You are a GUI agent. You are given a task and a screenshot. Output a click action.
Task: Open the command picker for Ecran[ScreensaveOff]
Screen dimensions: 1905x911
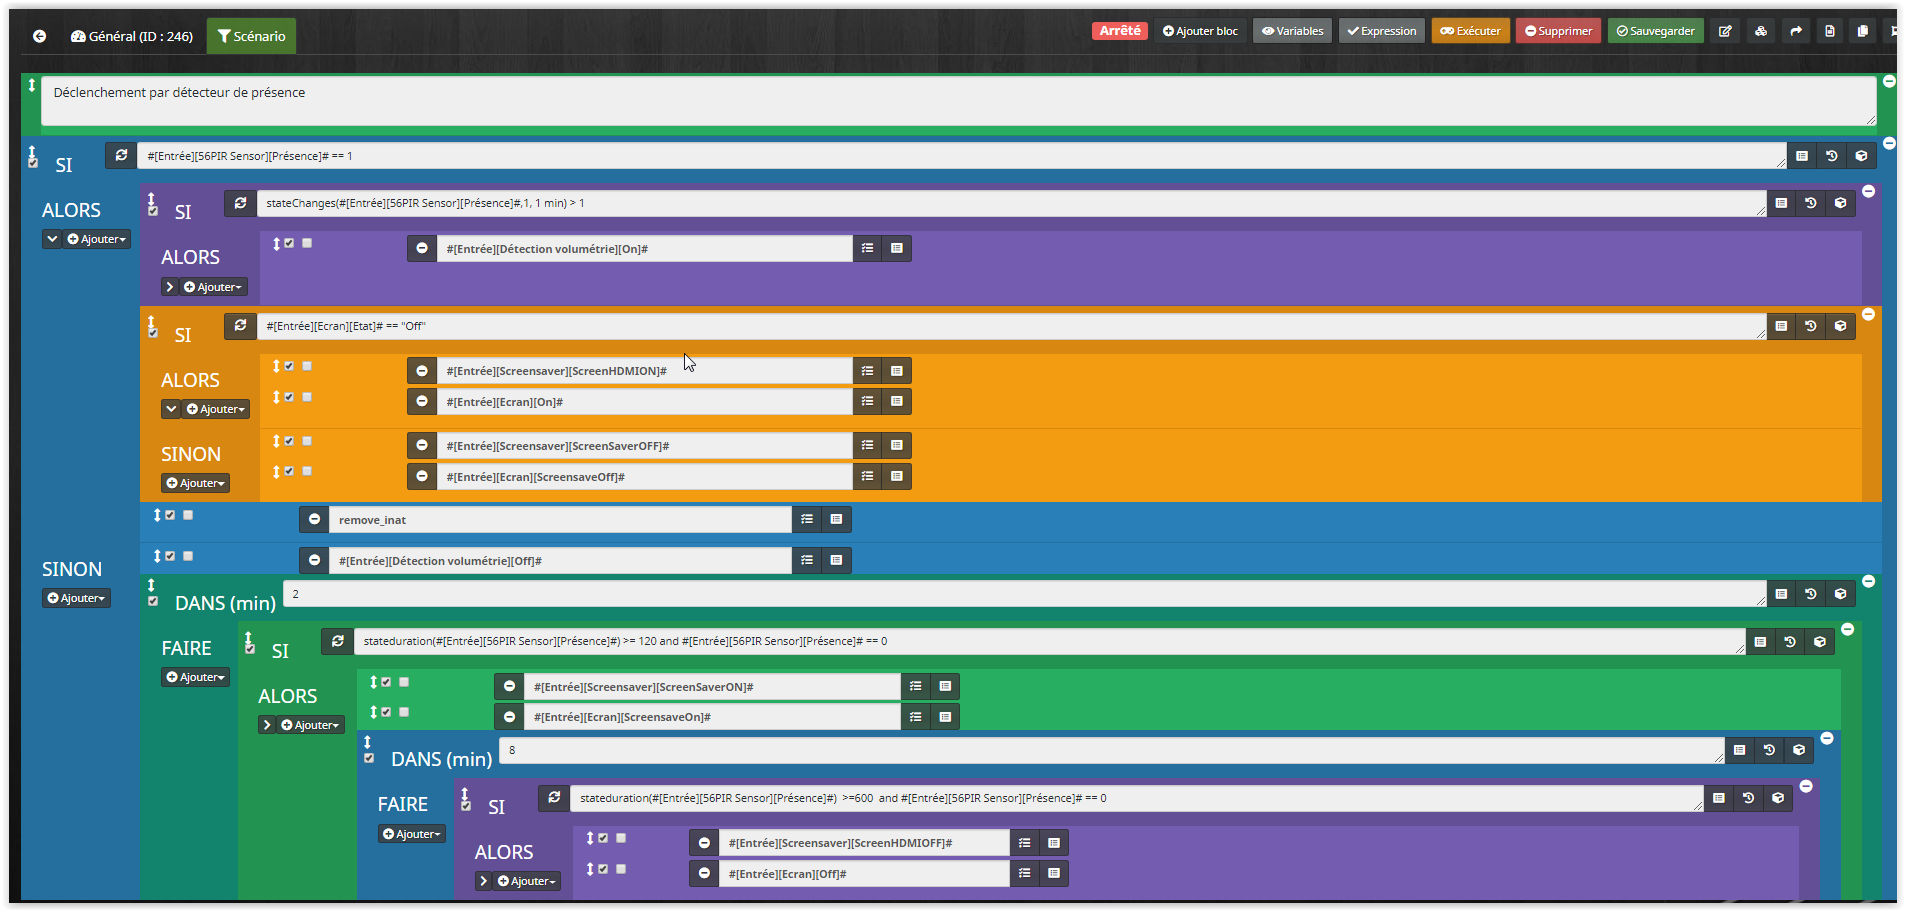[x=867, y=476]
